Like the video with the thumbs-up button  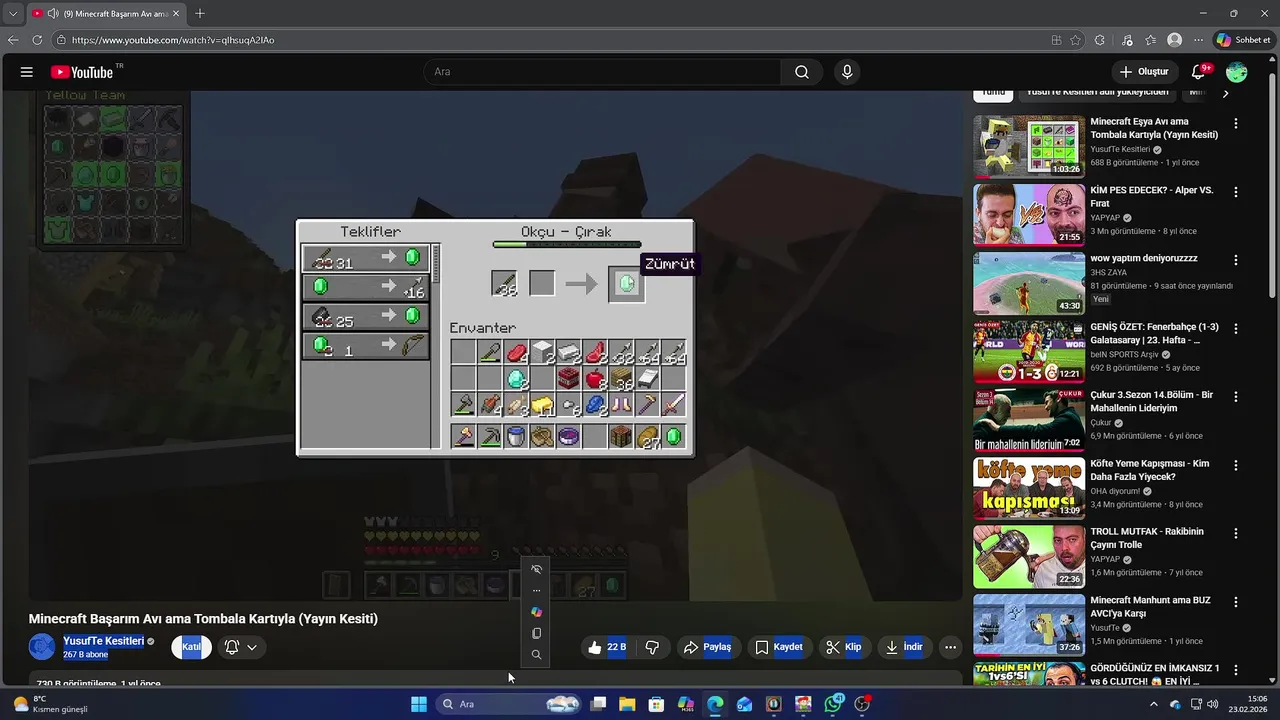click(607, 647)
